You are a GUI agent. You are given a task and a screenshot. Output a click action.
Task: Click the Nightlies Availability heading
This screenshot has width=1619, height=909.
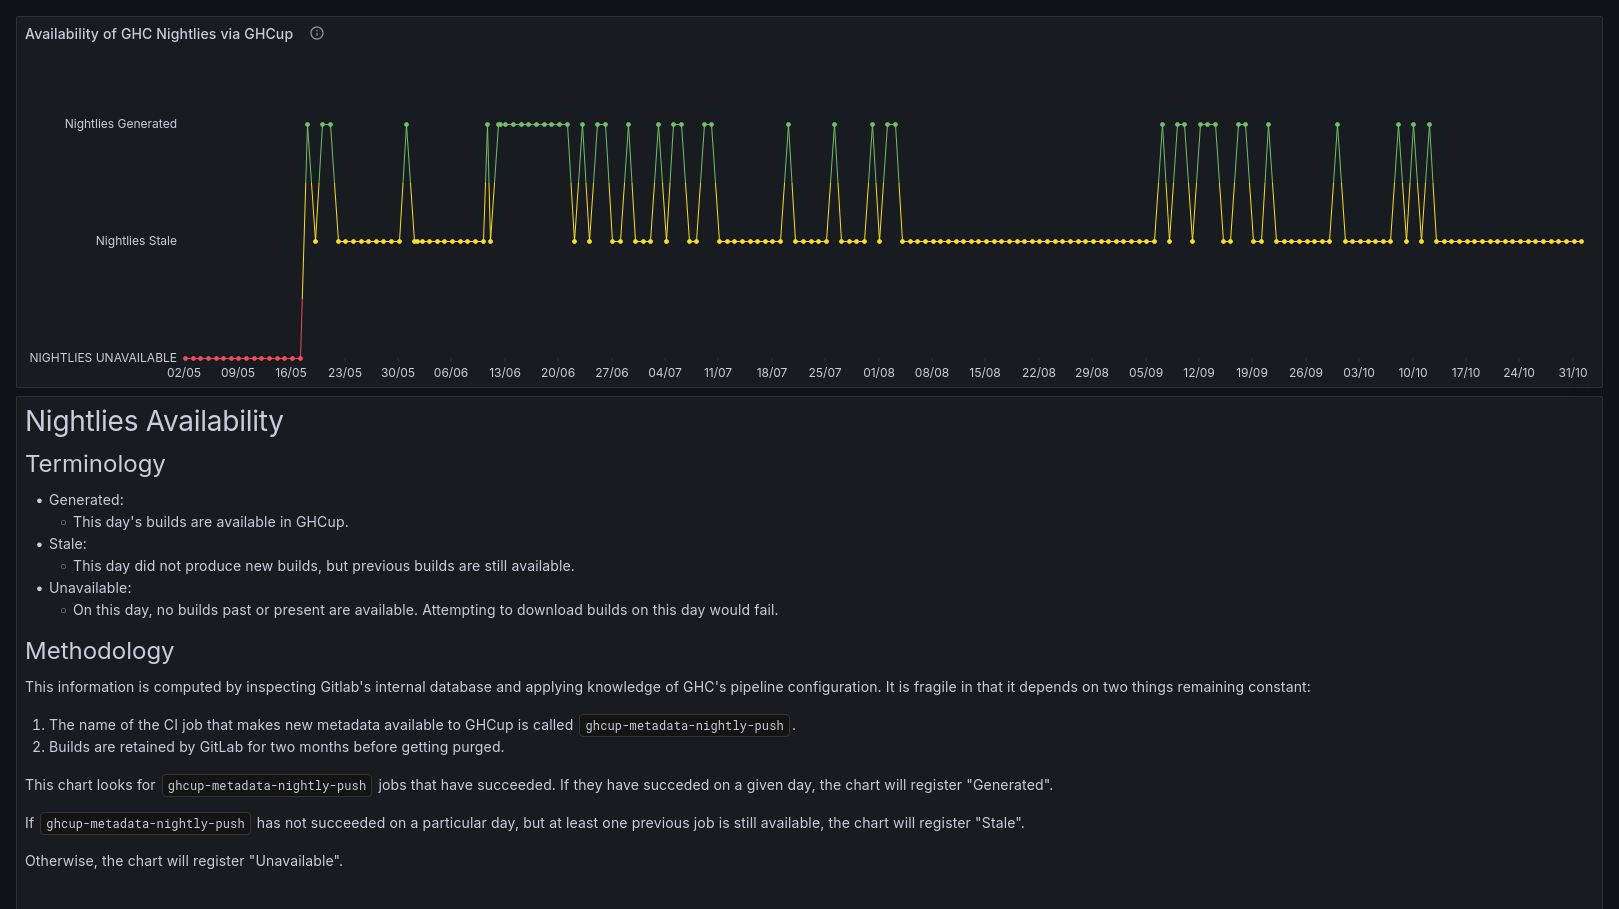click(154, 421)
